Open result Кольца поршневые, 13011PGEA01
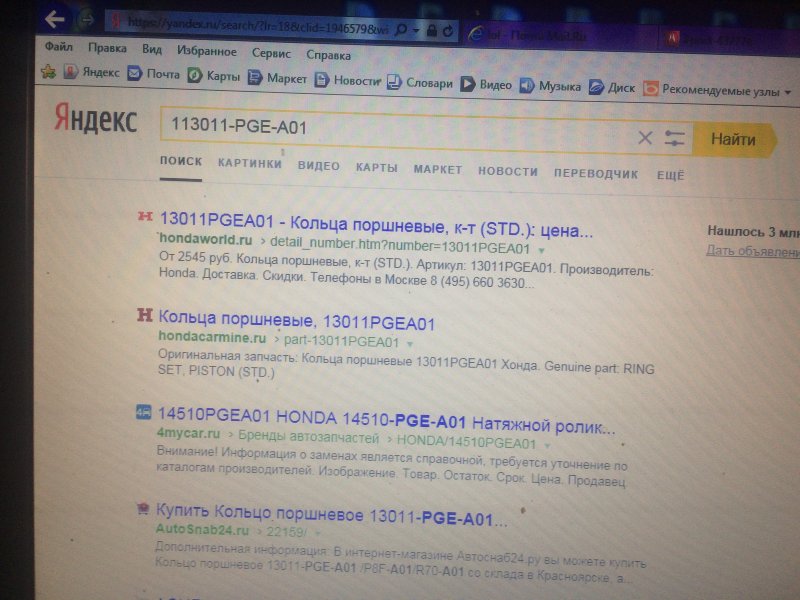 click(296, 320)
